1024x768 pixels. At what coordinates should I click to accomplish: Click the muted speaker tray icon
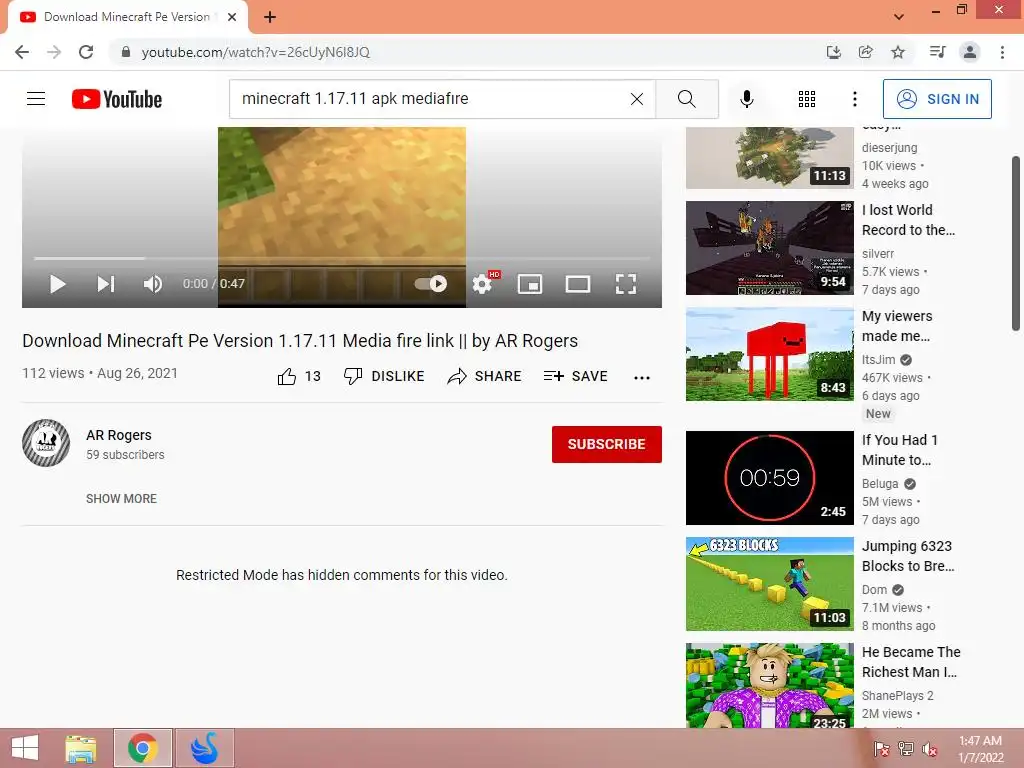click(930, 748)
